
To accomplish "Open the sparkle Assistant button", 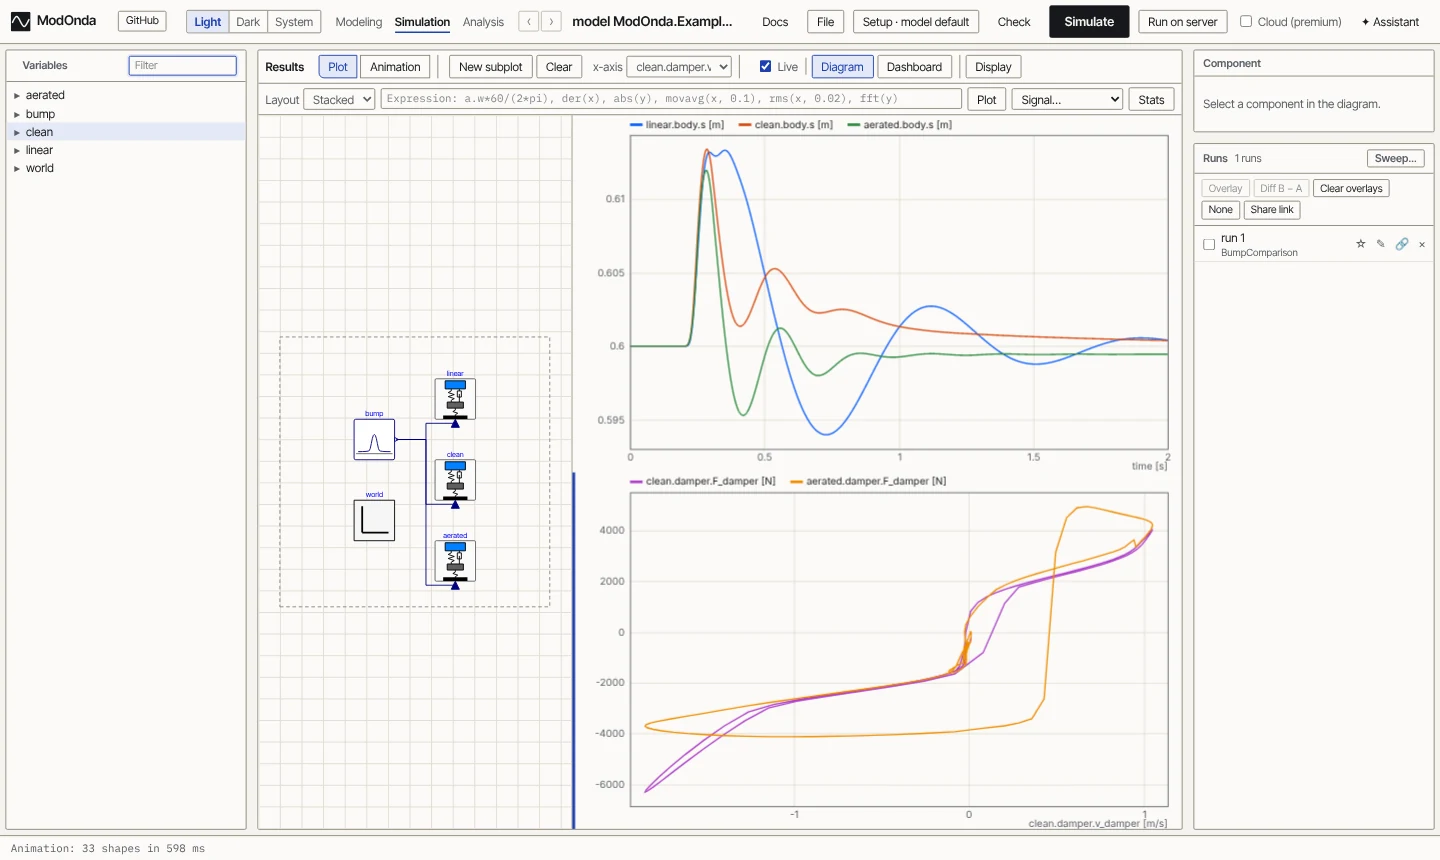I will tap(1390, 21).
